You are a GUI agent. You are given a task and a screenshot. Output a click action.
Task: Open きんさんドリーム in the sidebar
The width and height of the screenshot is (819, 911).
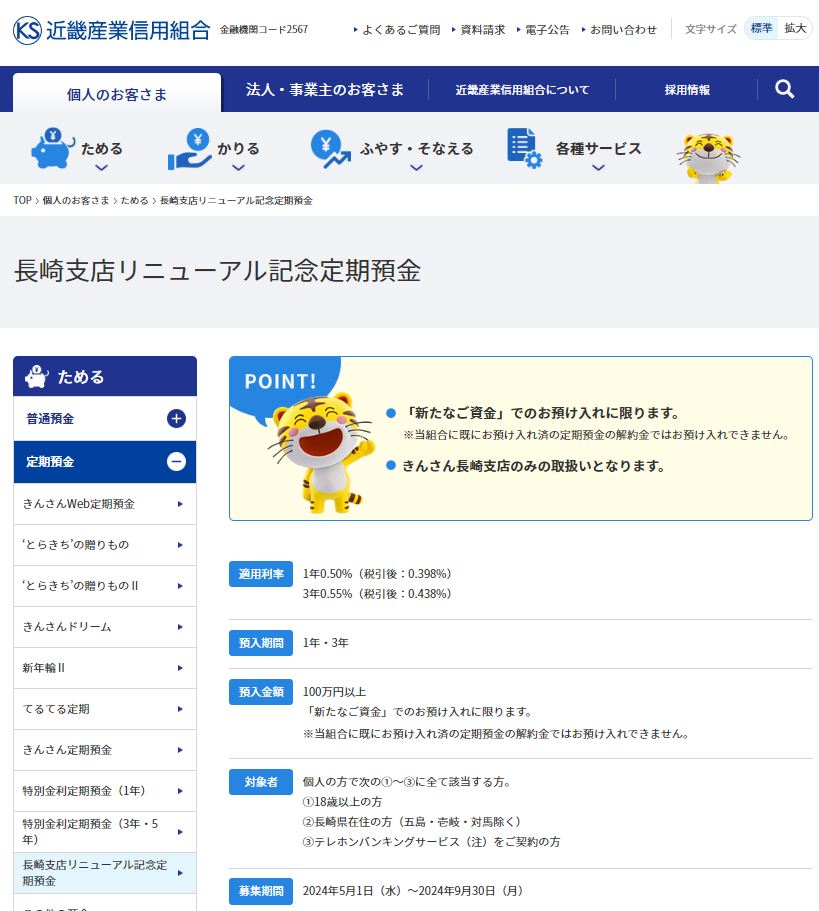coord(105,627)
